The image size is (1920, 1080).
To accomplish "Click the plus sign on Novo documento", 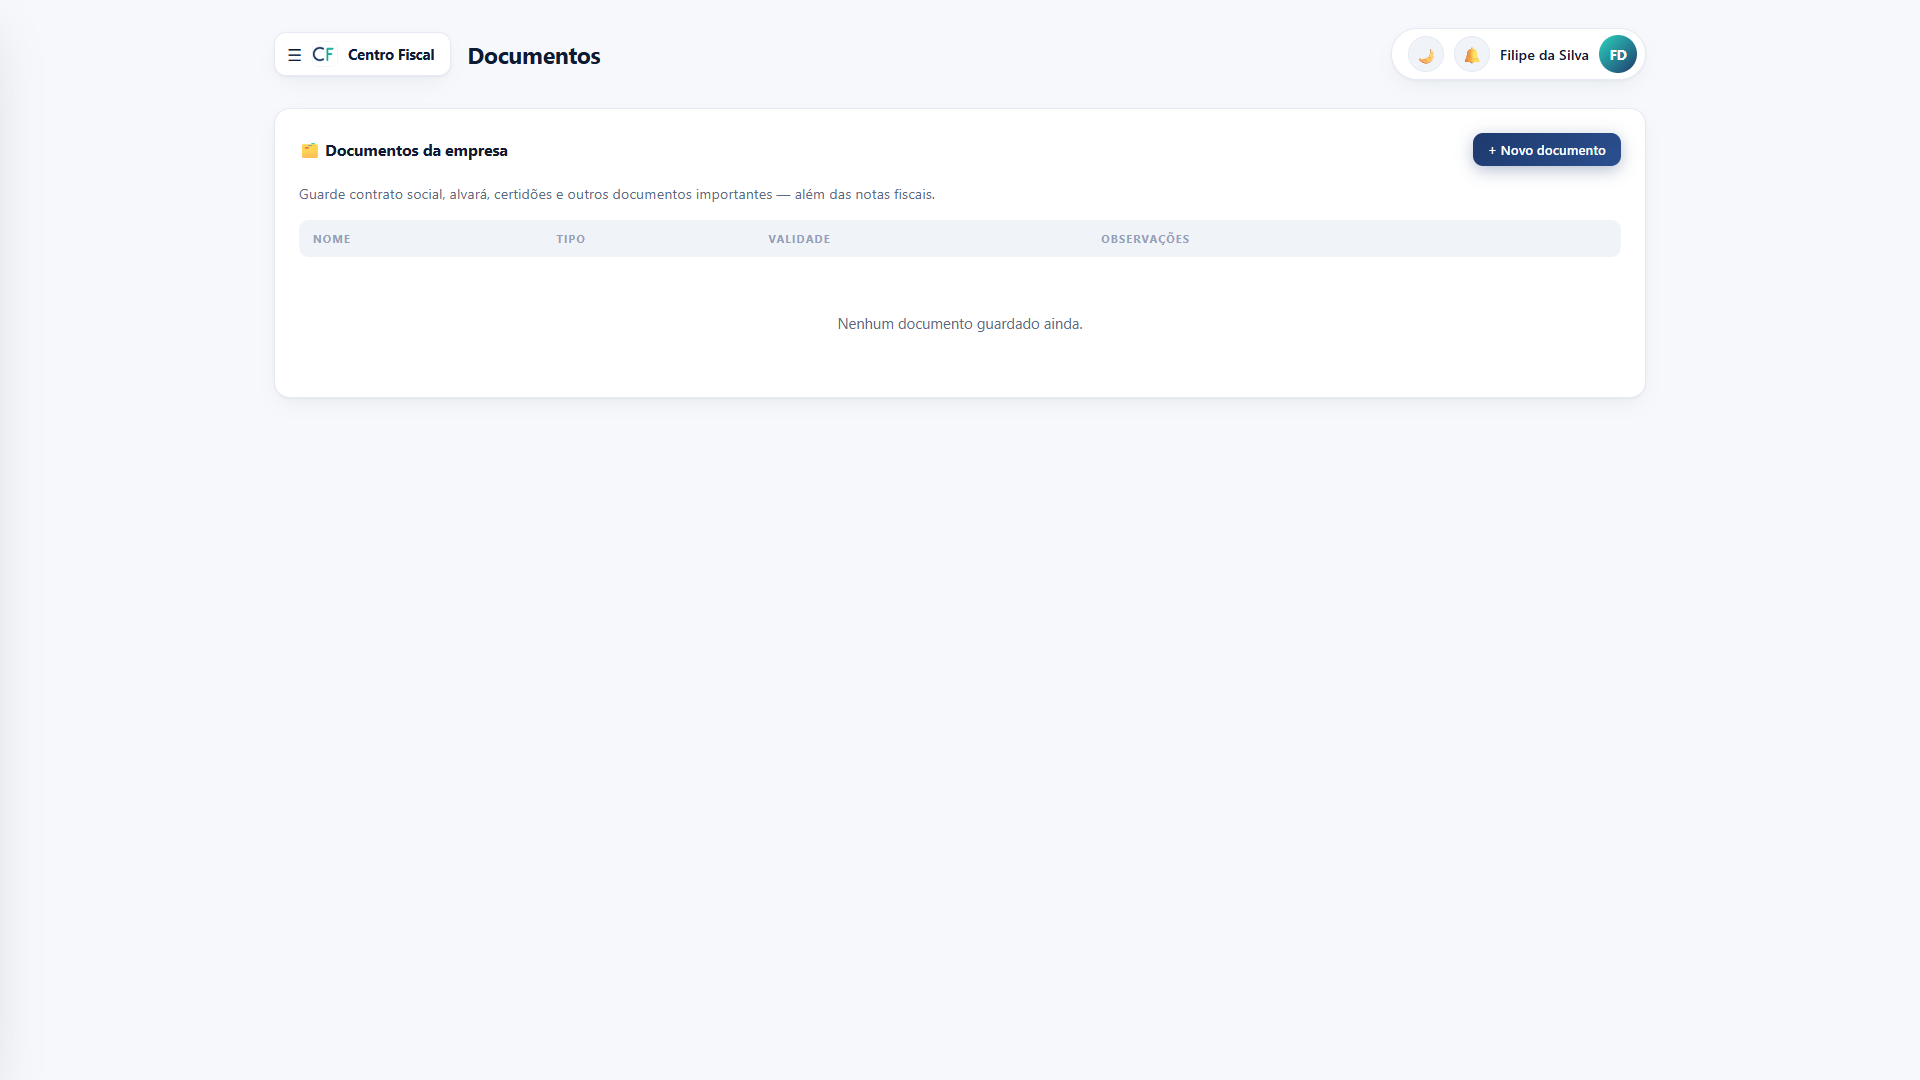I will (1492, 150).
